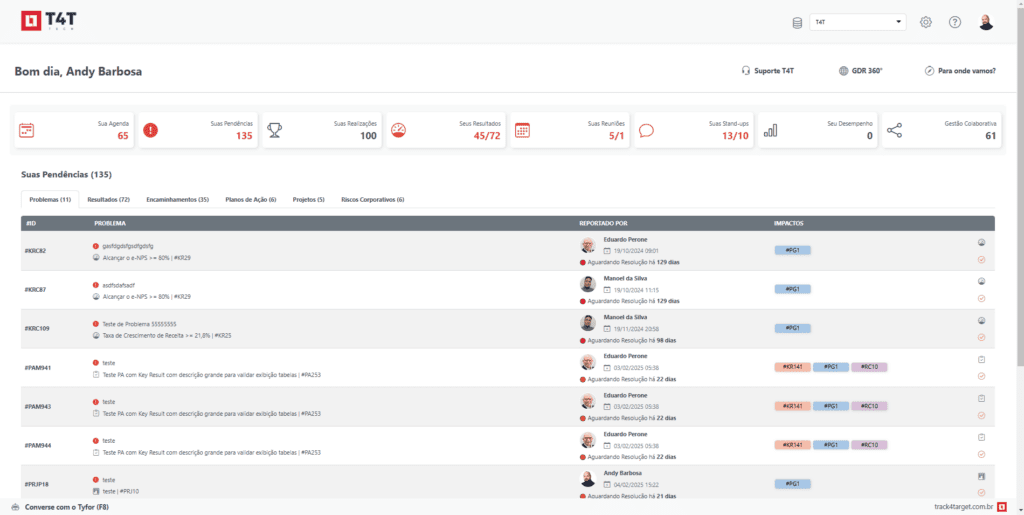
Task: Open the GDR 360° link
Action: coord(860,71)
